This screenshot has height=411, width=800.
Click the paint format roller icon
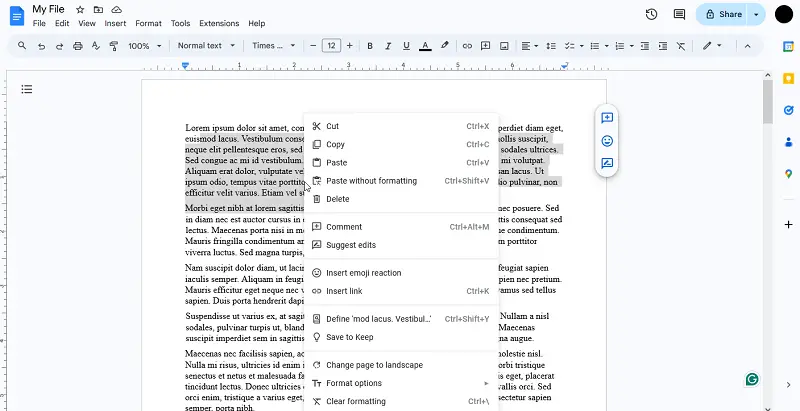(x=114, y=46)
